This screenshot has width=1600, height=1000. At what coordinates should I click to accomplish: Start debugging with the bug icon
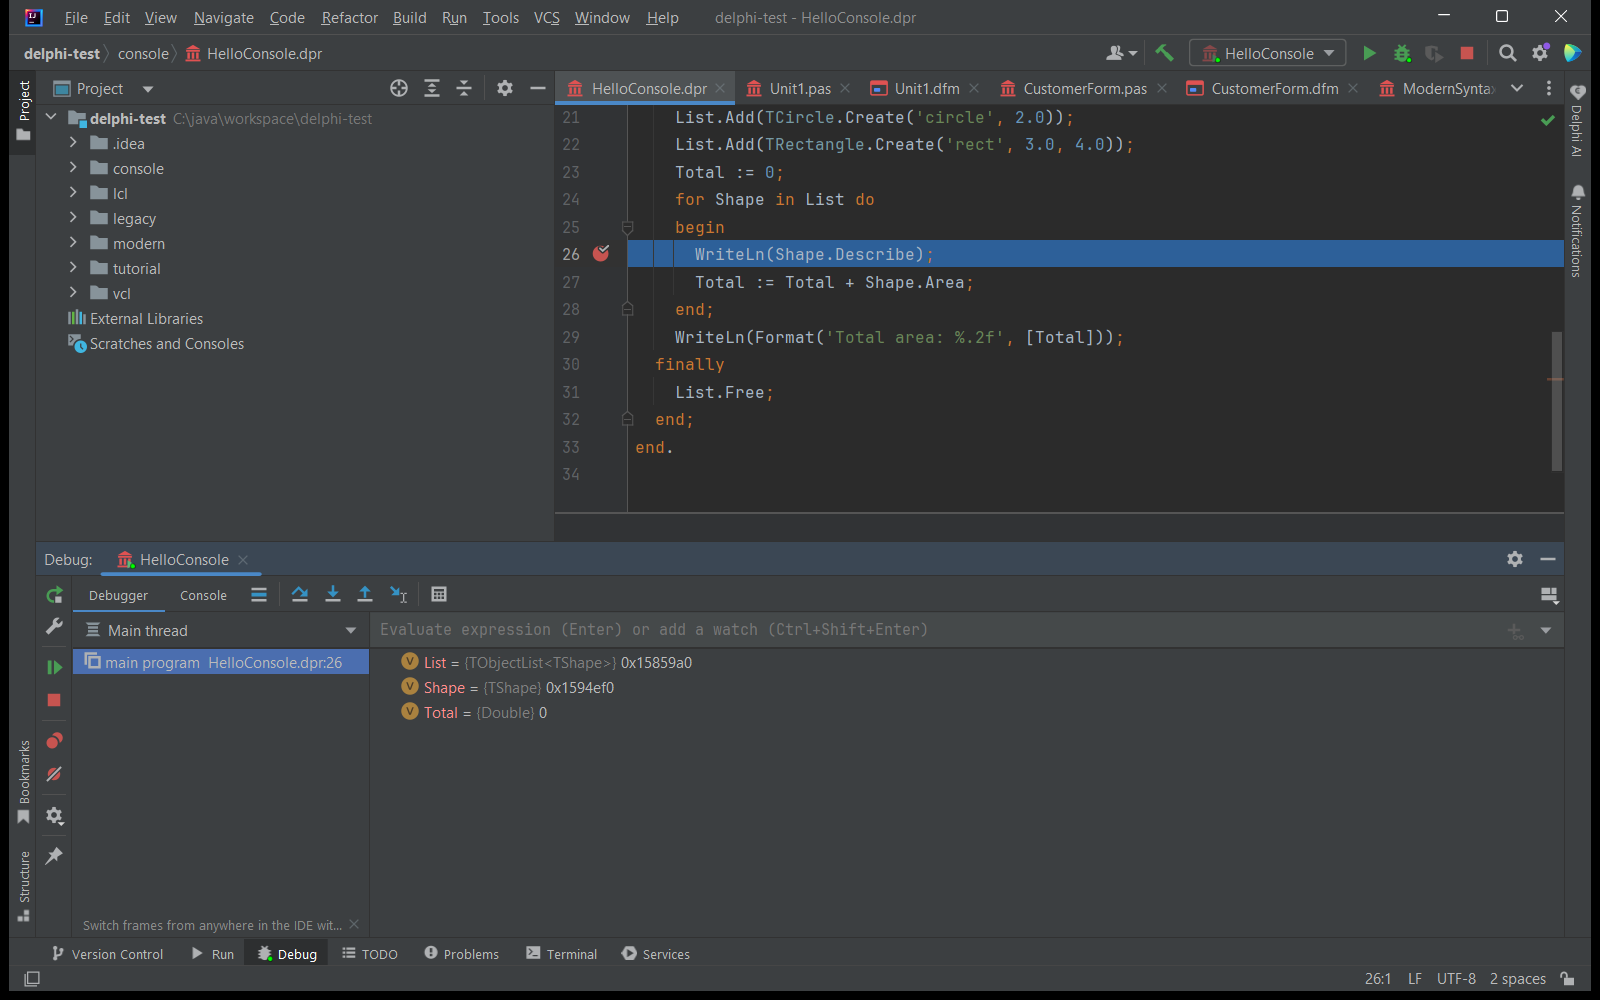point(1402,53)
